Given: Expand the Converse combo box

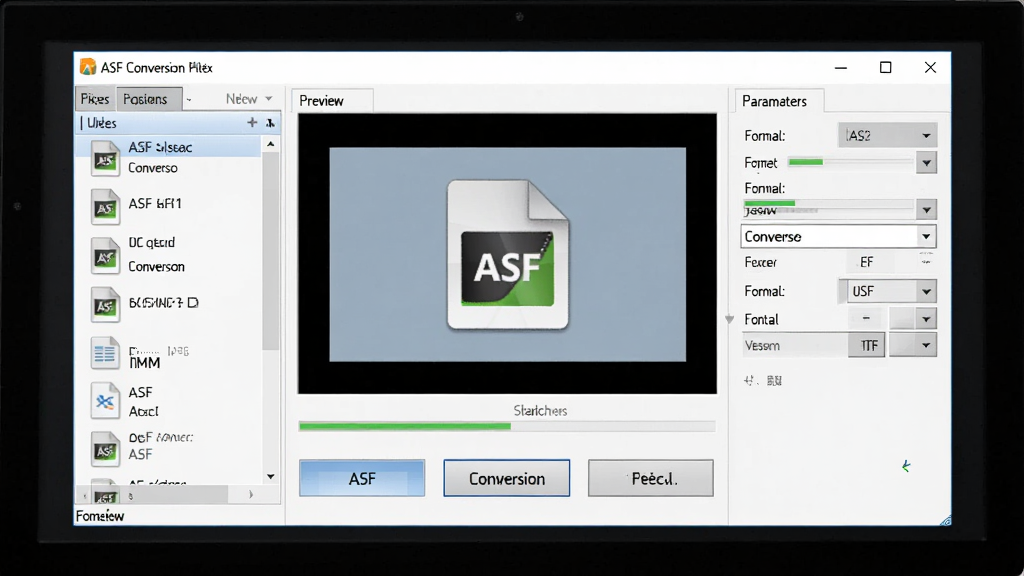Looking at the screenshot, I should 839,236.
